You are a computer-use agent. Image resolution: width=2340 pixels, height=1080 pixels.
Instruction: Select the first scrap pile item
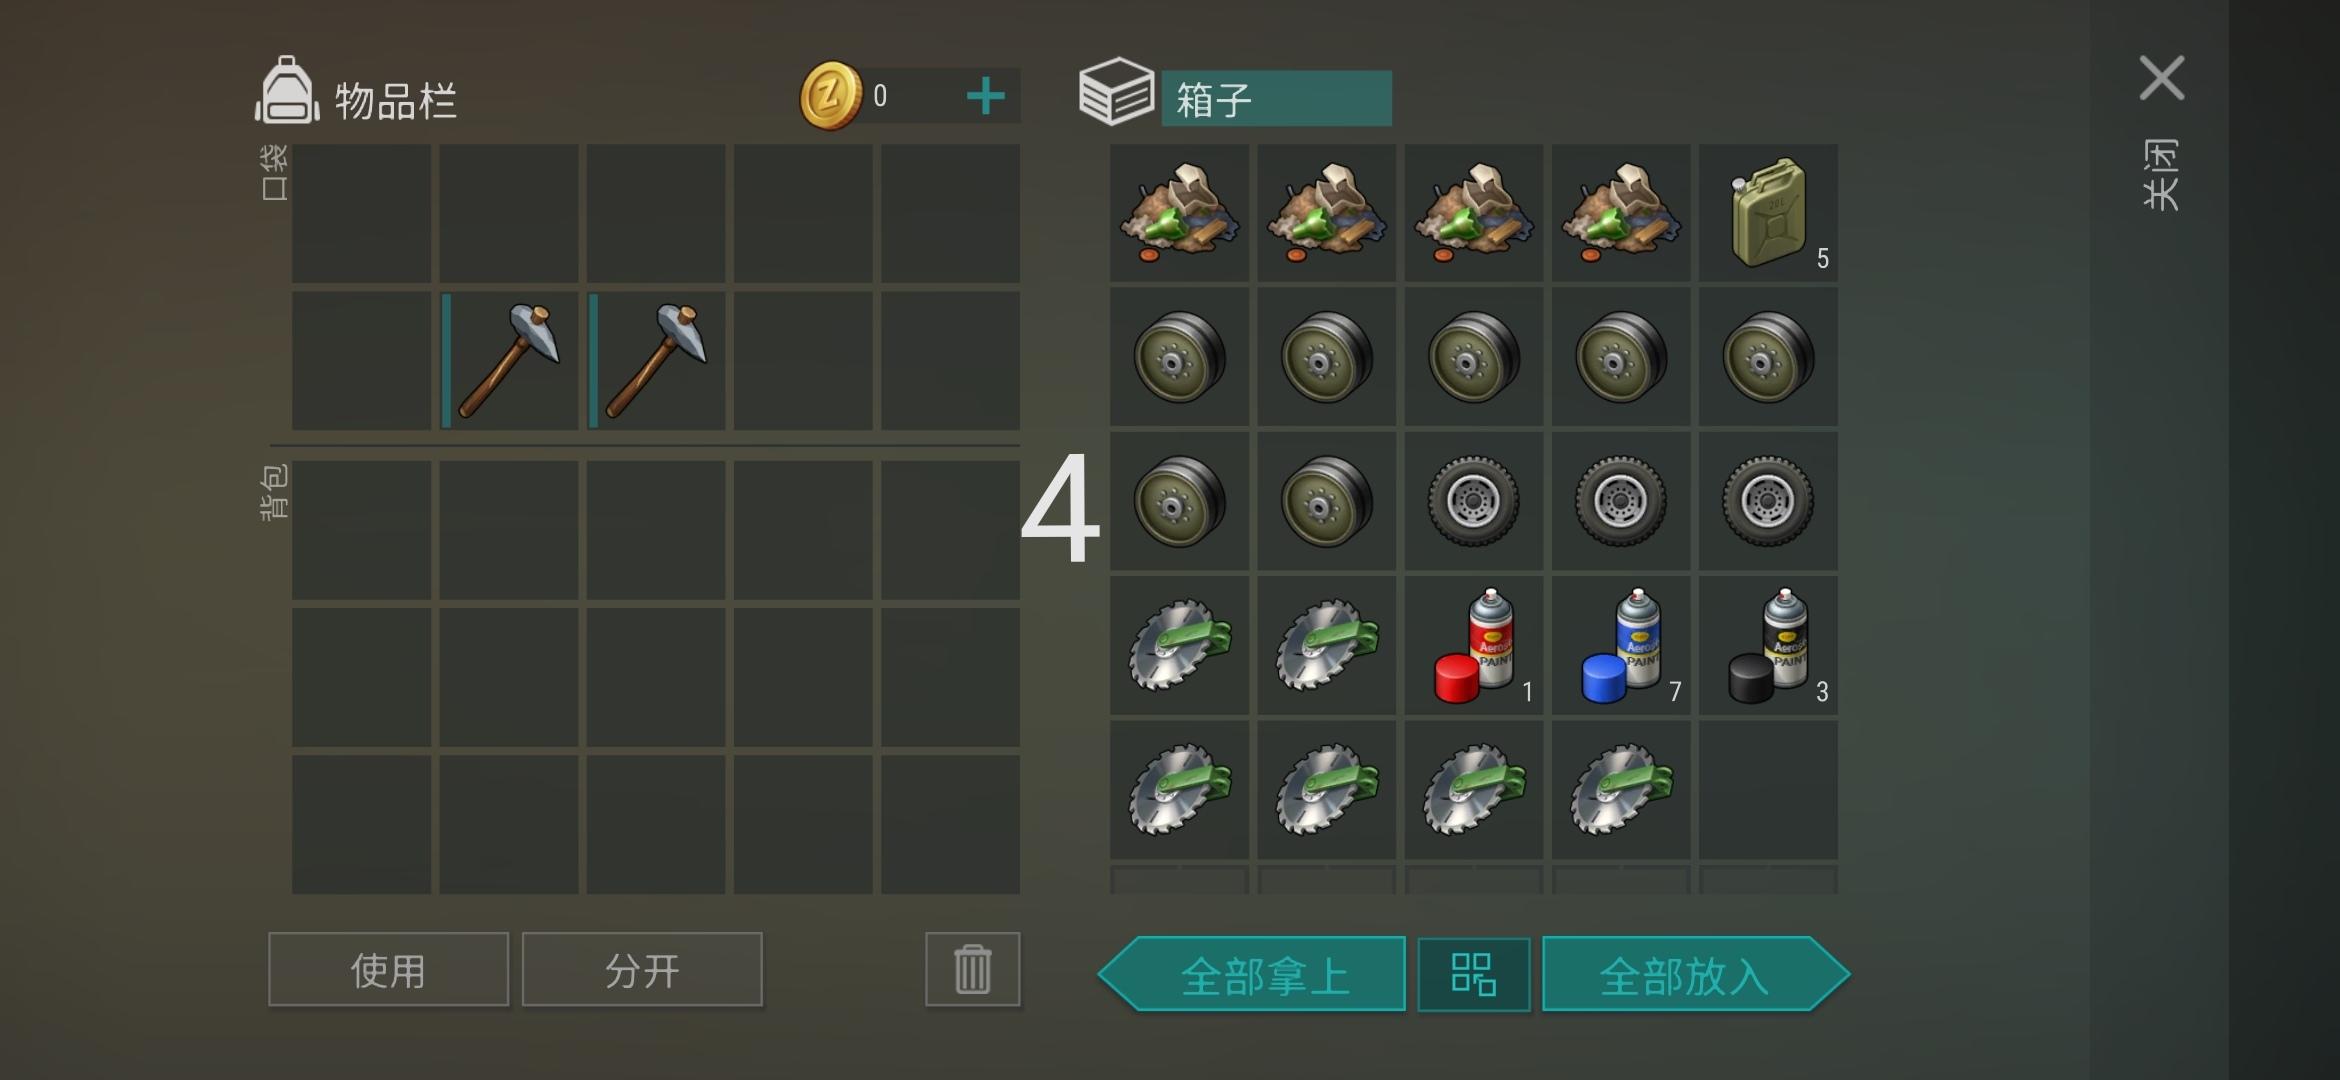[1180, 213]
